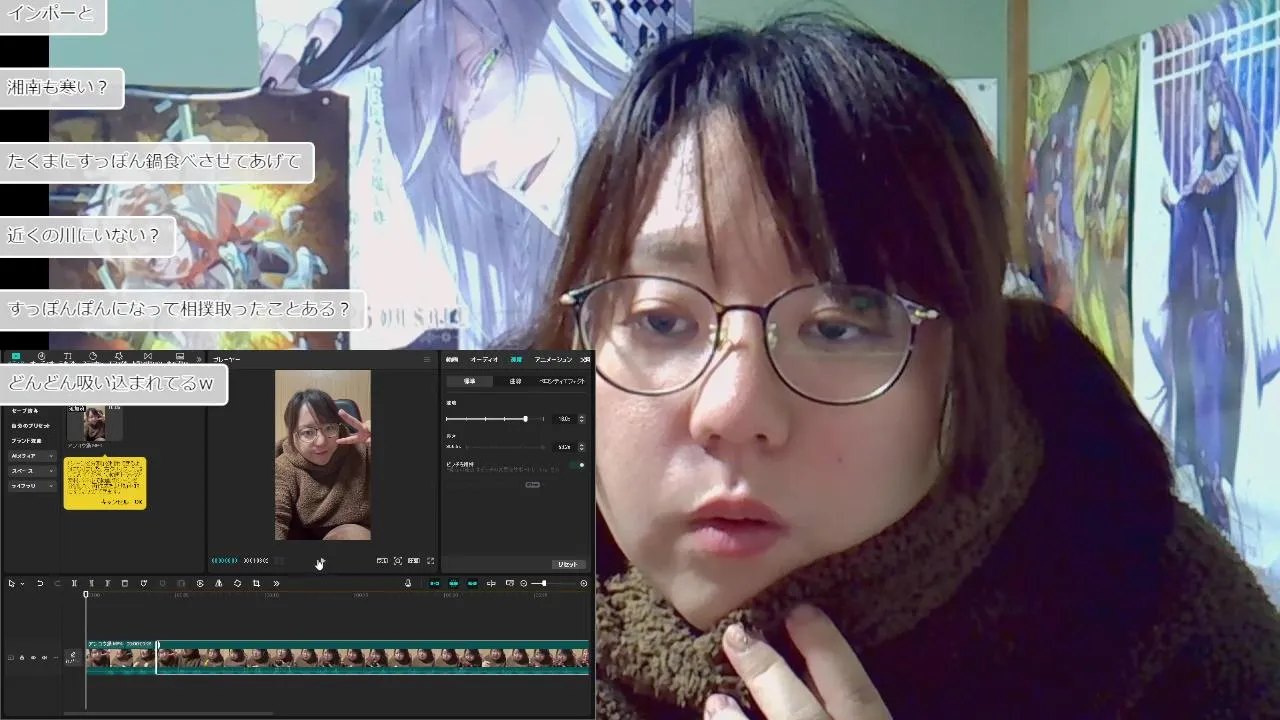
Task: Open the Text tab icon in editor
Action: [x=68, y=356]
